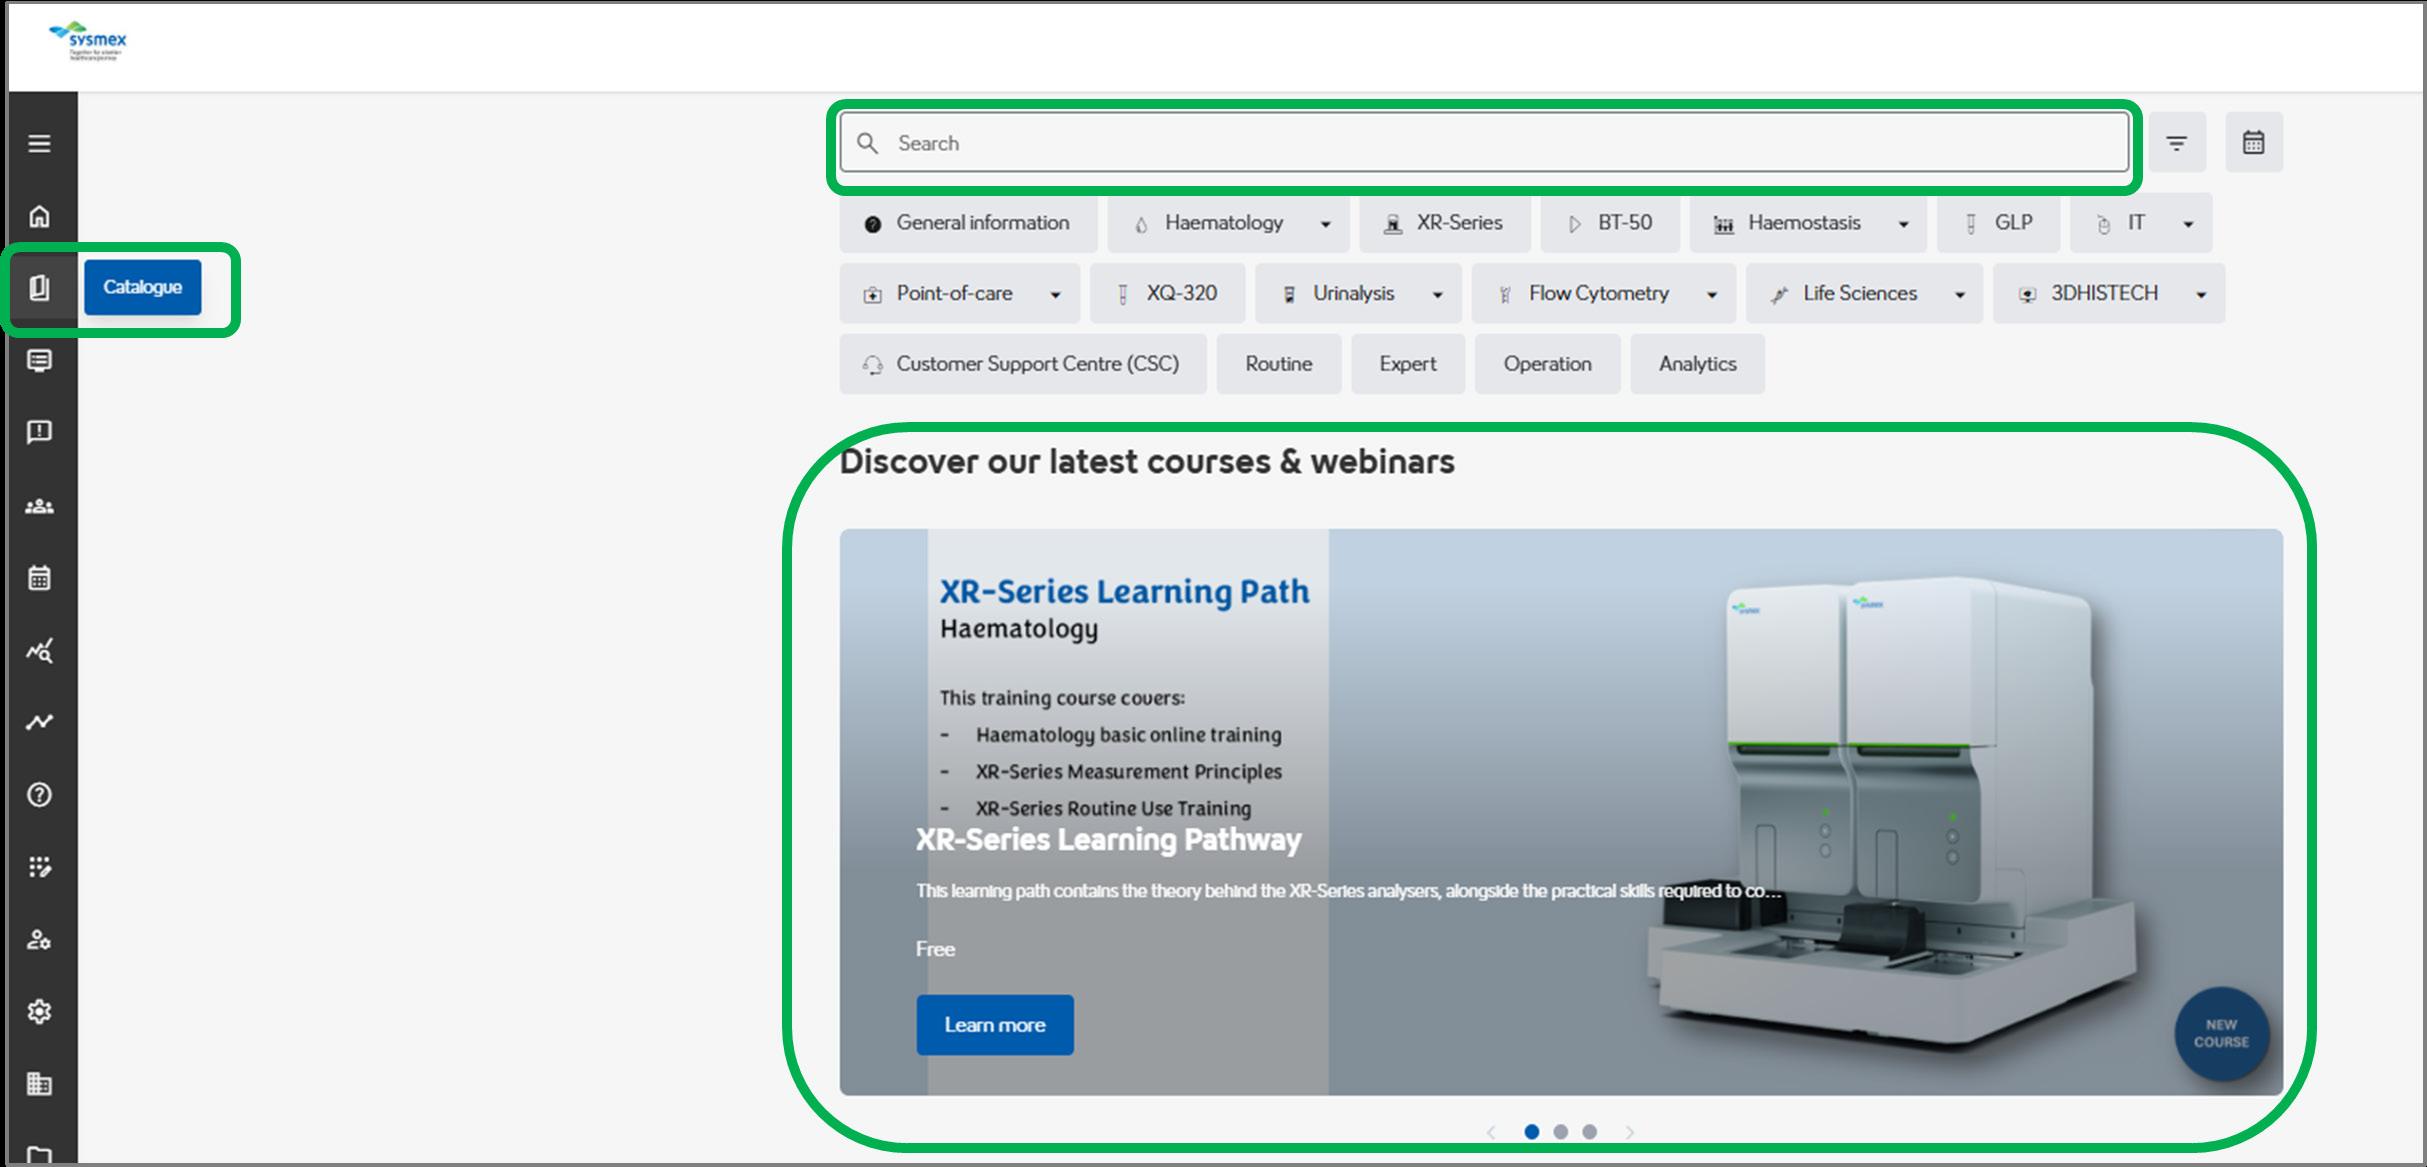
Task: Click the users group icon in the sidebar
Action: pos(39,506)
